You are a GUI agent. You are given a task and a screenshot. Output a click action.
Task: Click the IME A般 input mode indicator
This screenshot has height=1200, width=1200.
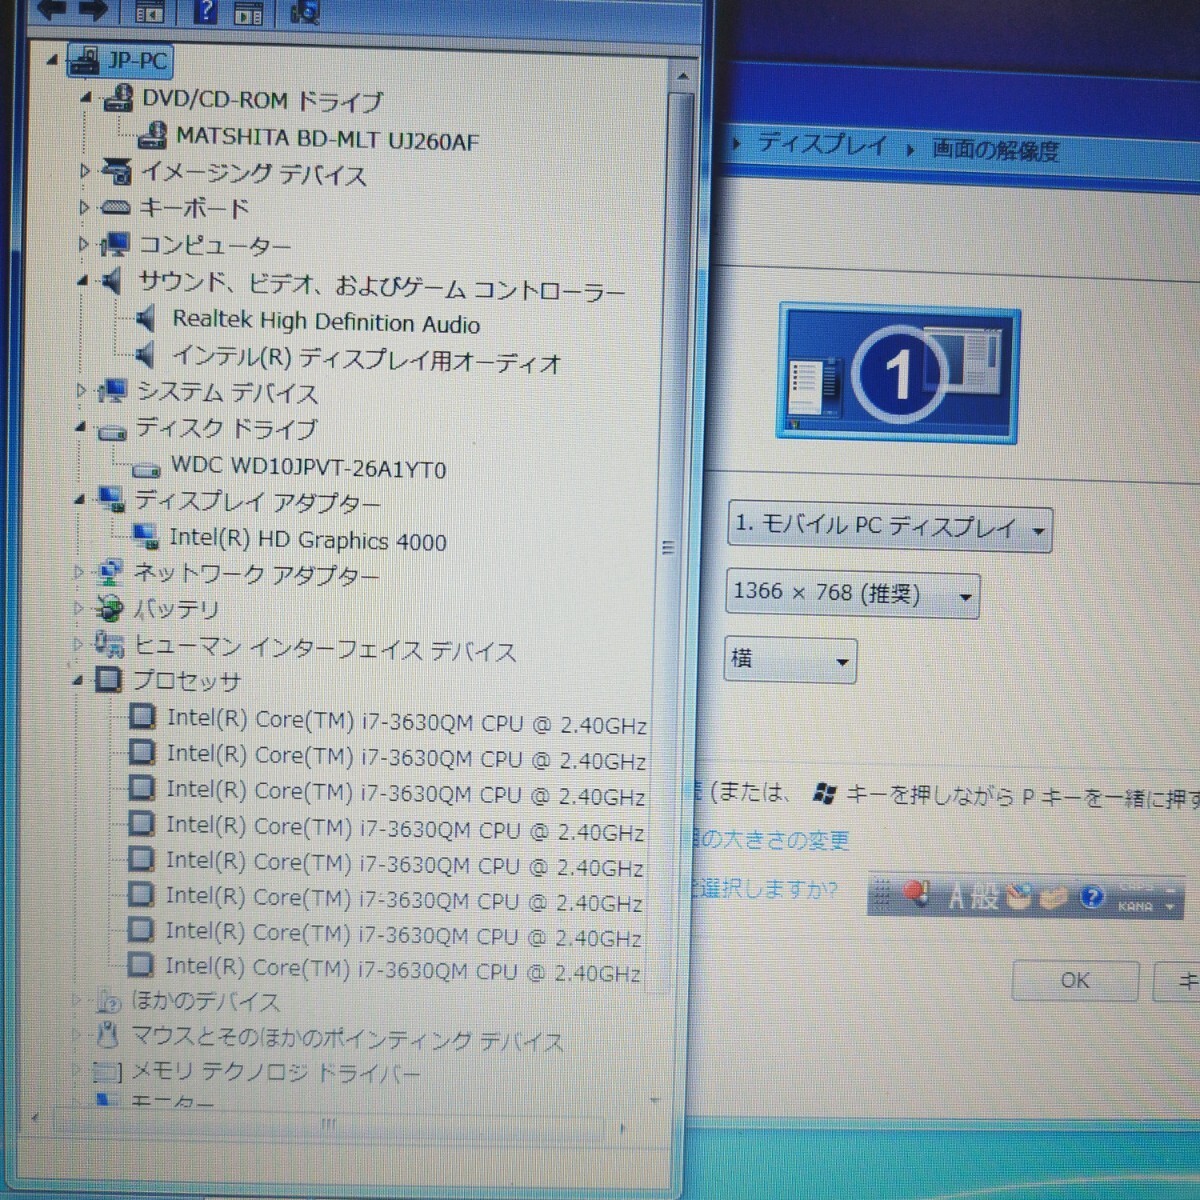[972, 896]
